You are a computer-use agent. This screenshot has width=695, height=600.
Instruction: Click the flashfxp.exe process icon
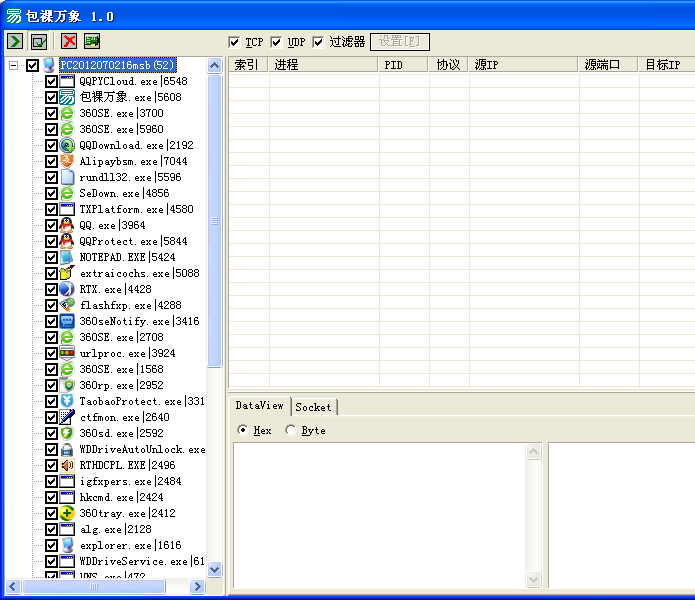coord(67,305)
